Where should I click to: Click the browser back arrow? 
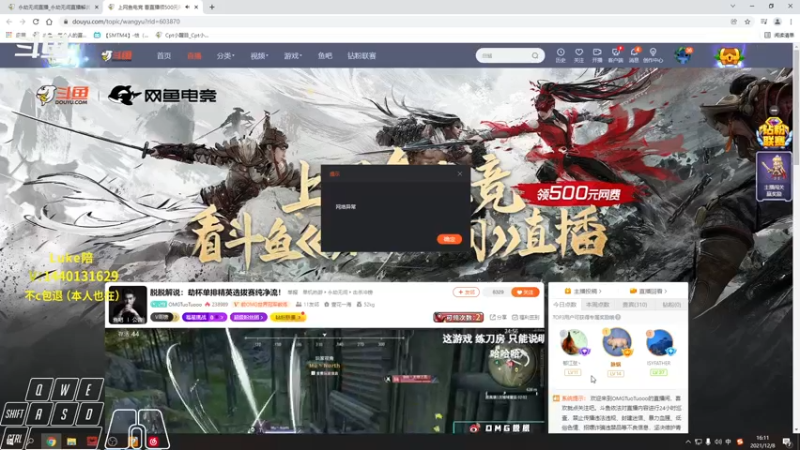9,21
